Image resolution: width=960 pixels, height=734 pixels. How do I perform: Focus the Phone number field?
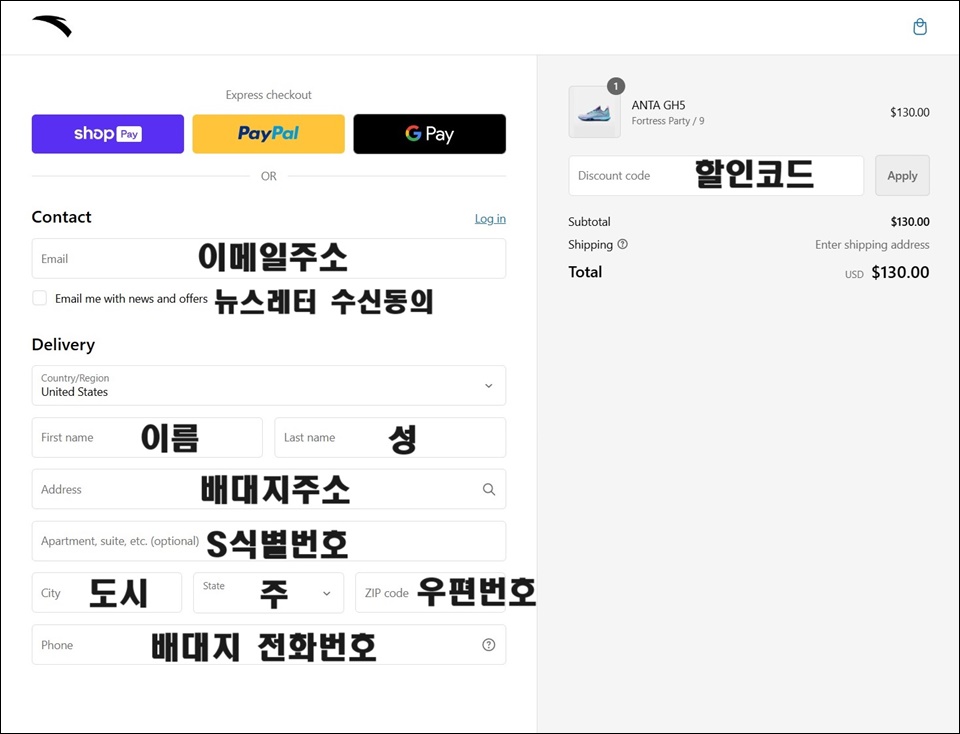pos(269,645)
